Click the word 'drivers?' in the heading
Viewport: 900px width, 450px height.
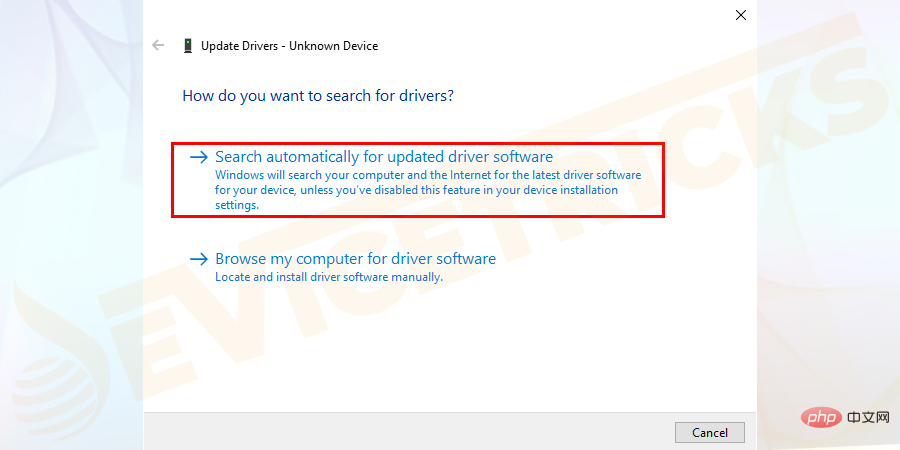click(x=425, y=97)
